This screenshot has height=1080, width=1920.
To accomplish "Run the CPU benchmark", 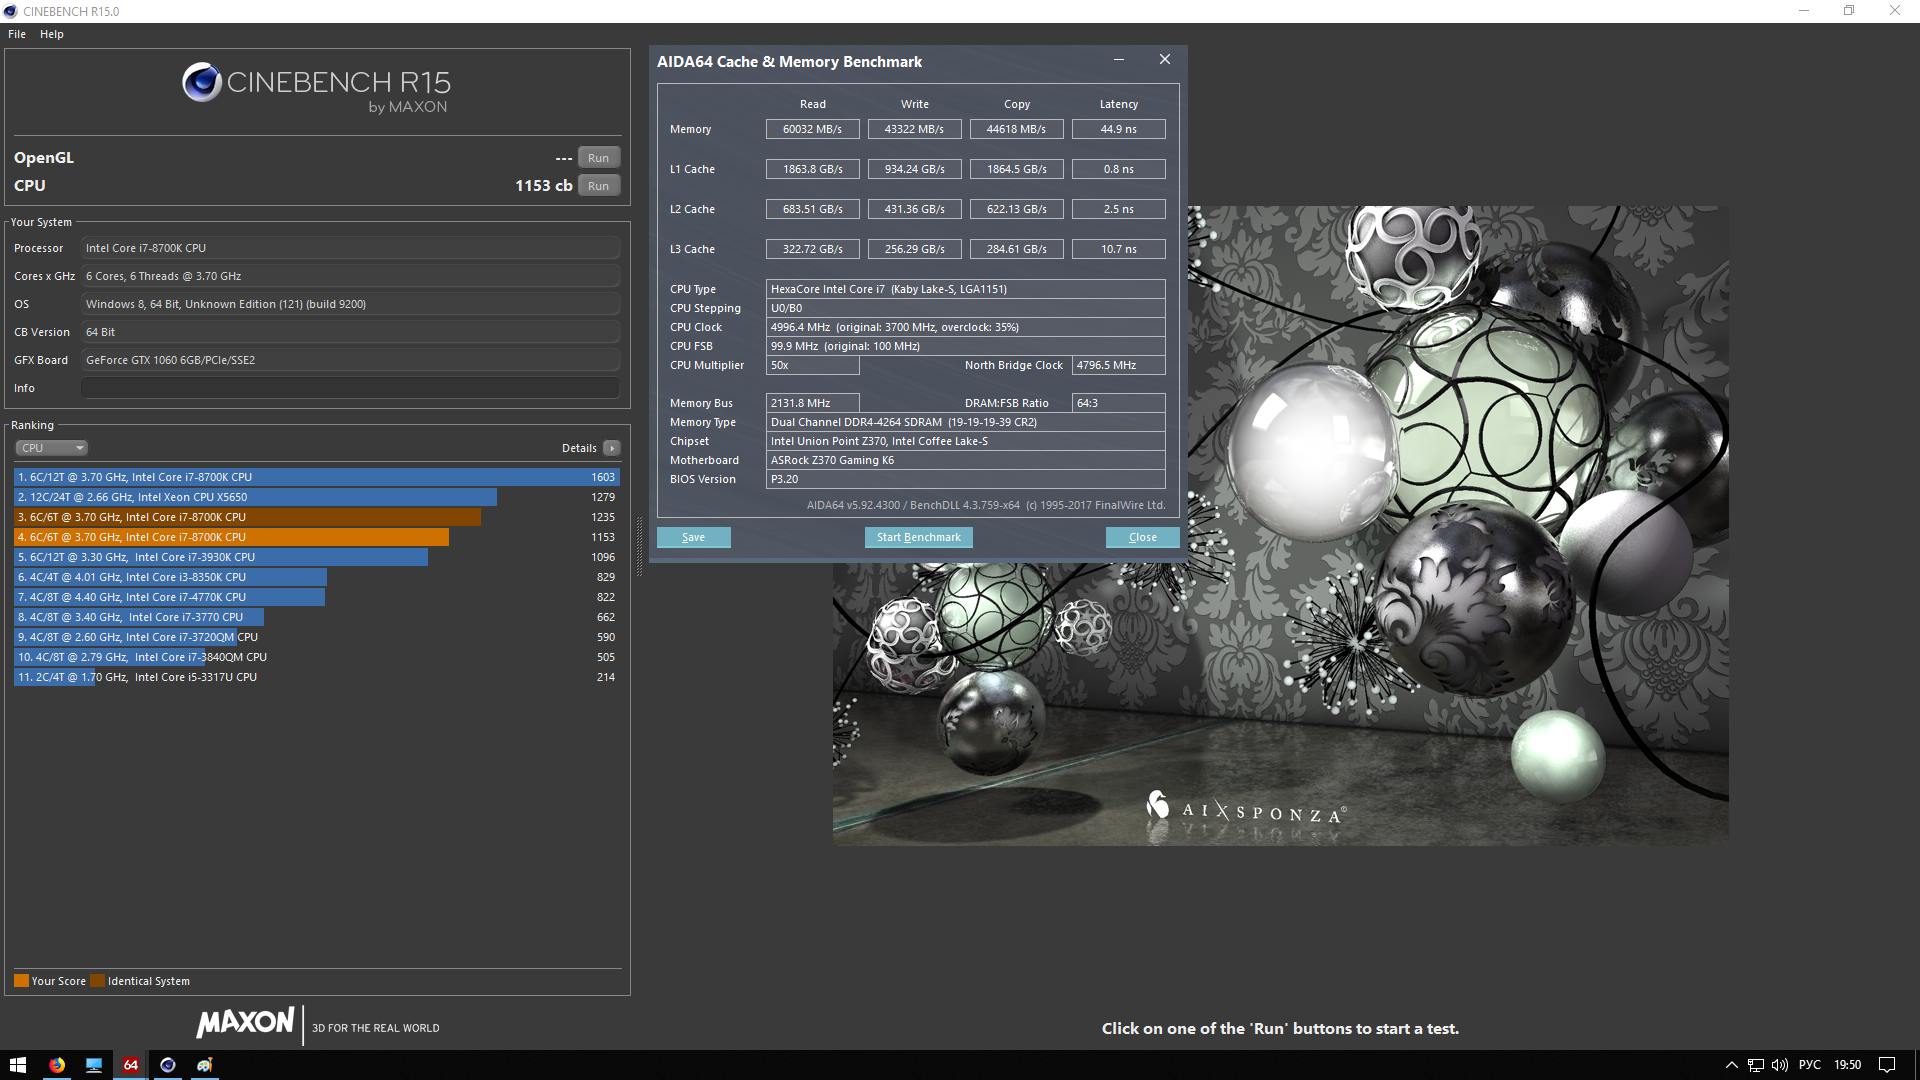I will 598,186.
